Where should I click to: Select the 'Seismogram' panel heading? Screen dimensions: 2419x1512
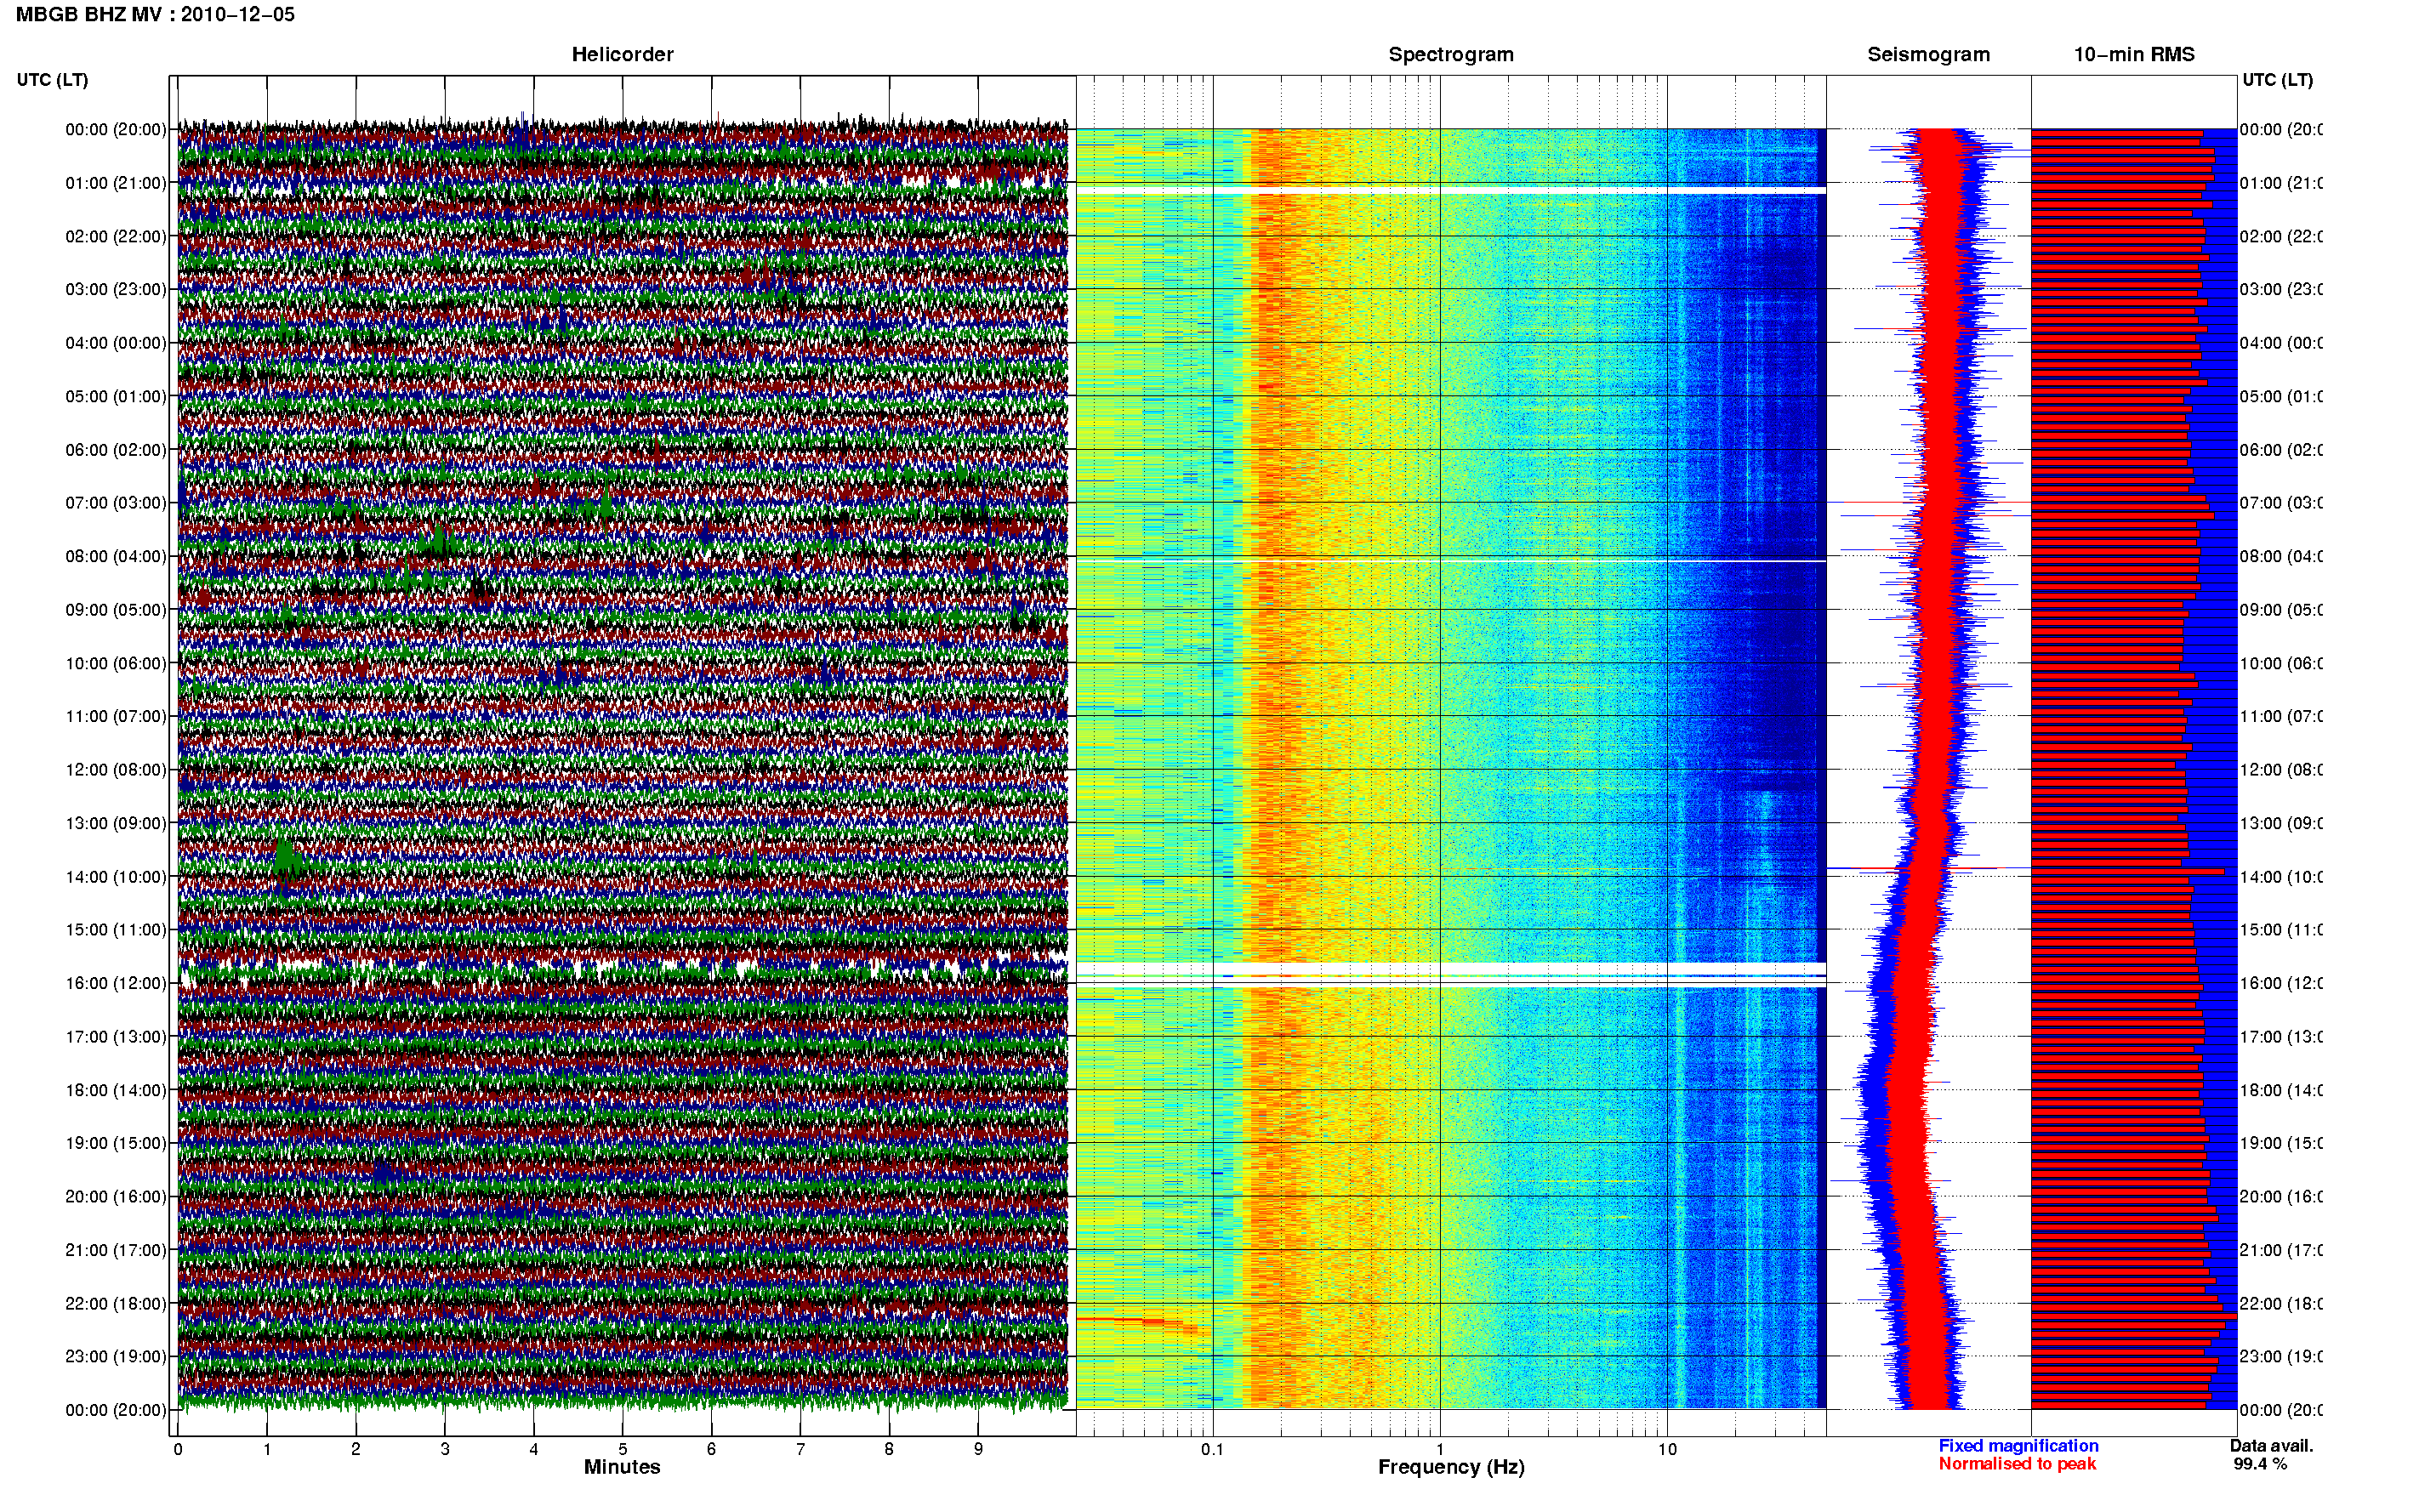[1928, 54]
